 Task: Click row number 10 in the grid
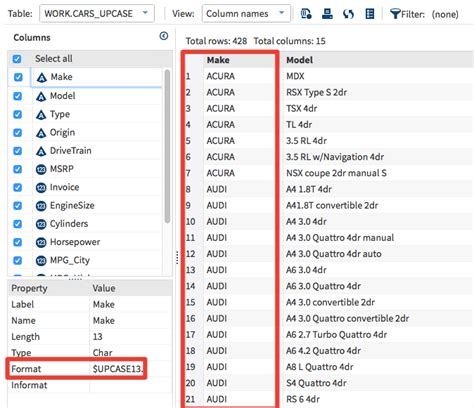coord(190,222)
